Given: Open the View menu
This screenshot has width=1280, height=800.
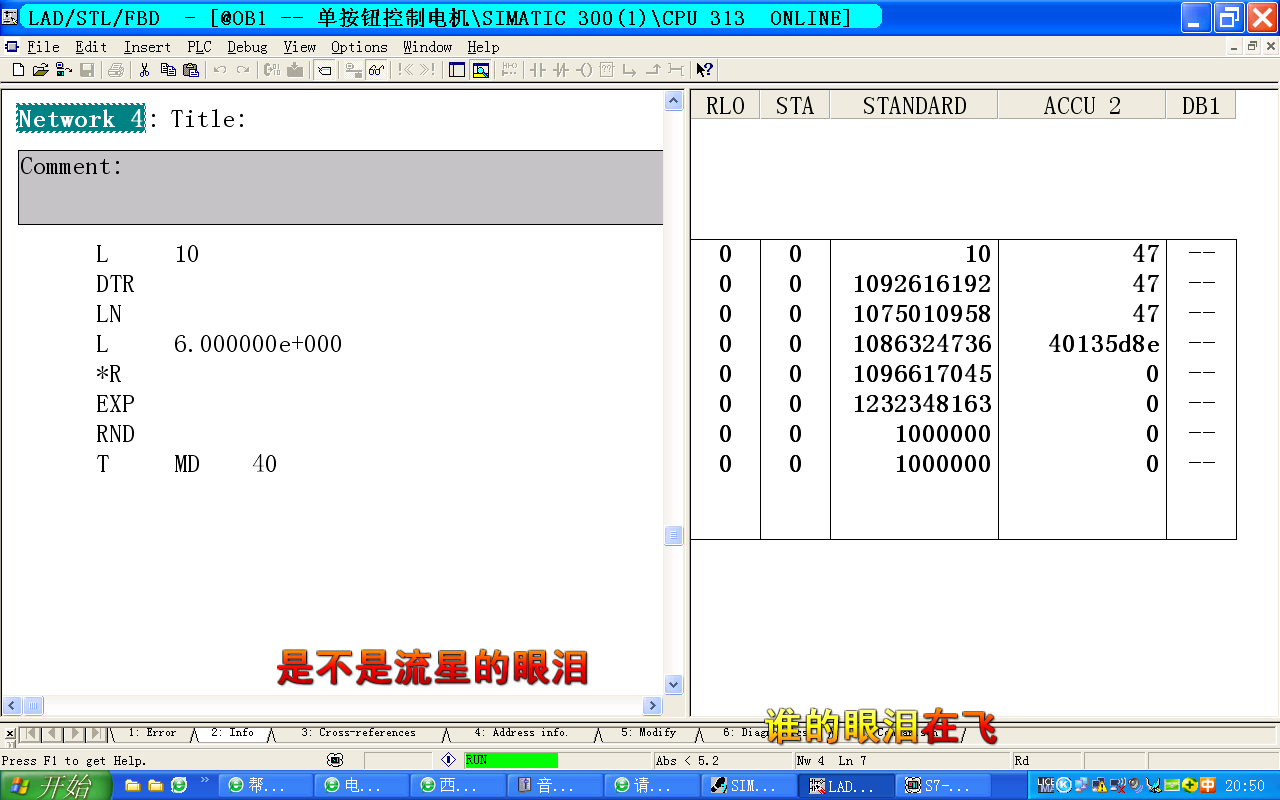Looking at the screenshot, I should point(299,47).
